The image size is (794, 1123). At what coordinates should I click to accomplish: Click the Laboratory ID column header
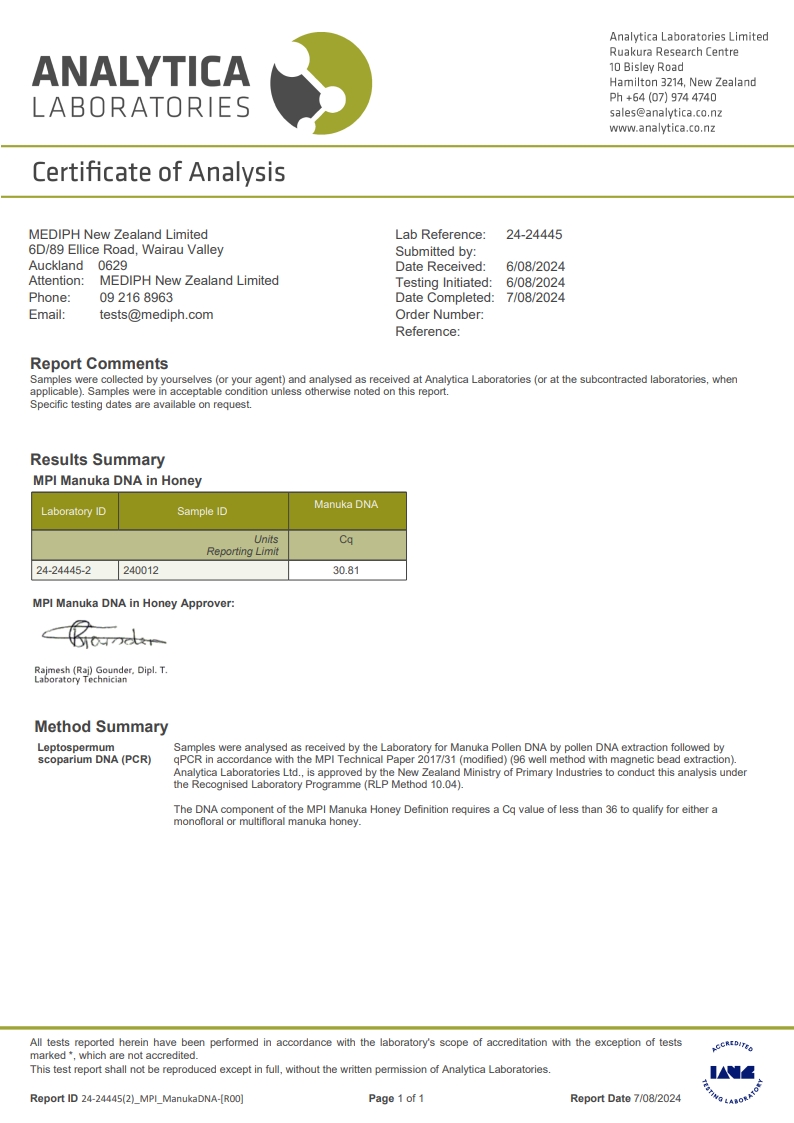[x=74, y=511]
